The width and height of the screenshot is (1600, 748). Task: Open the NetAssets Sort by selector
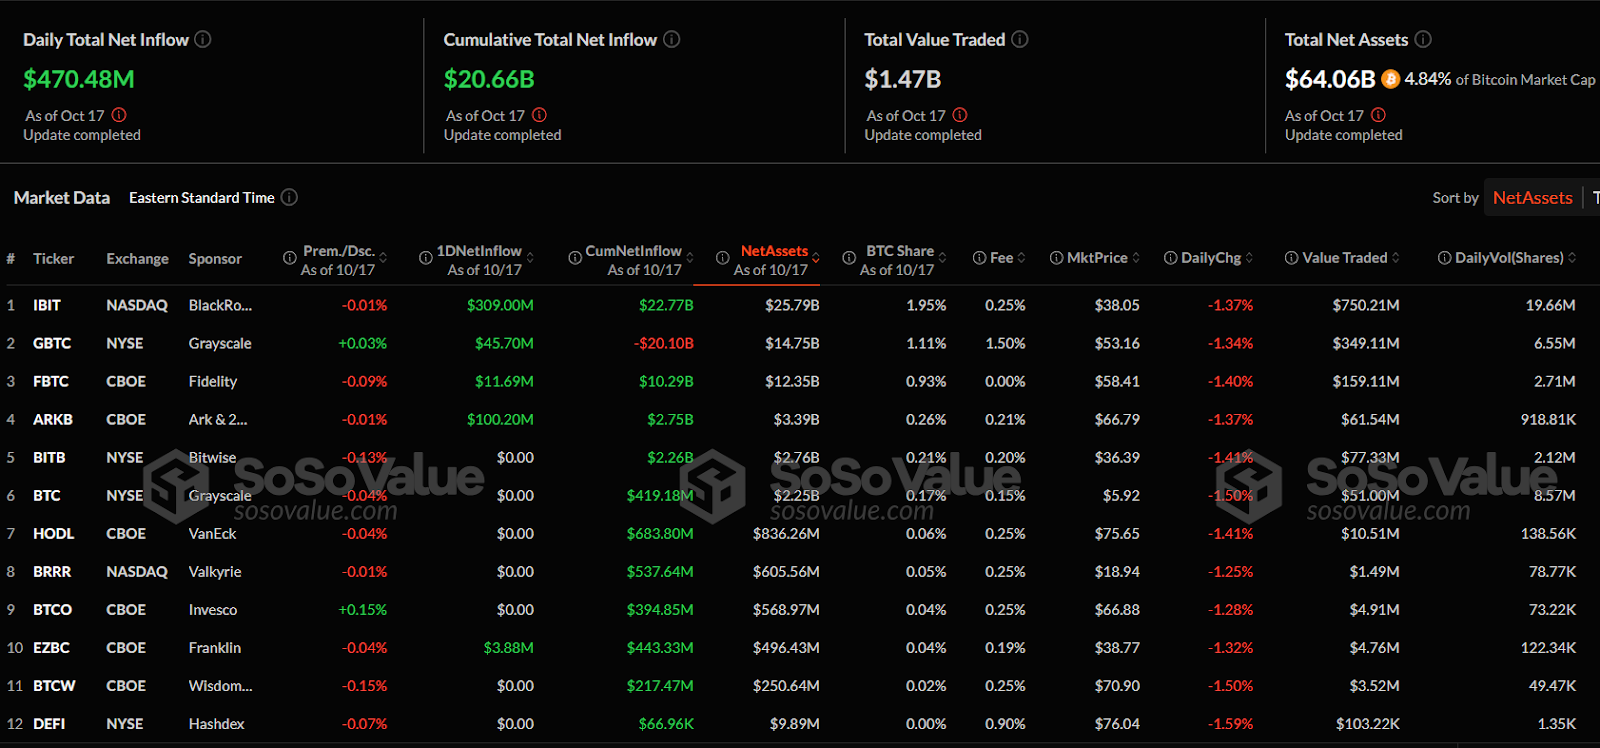[1533, 198]
